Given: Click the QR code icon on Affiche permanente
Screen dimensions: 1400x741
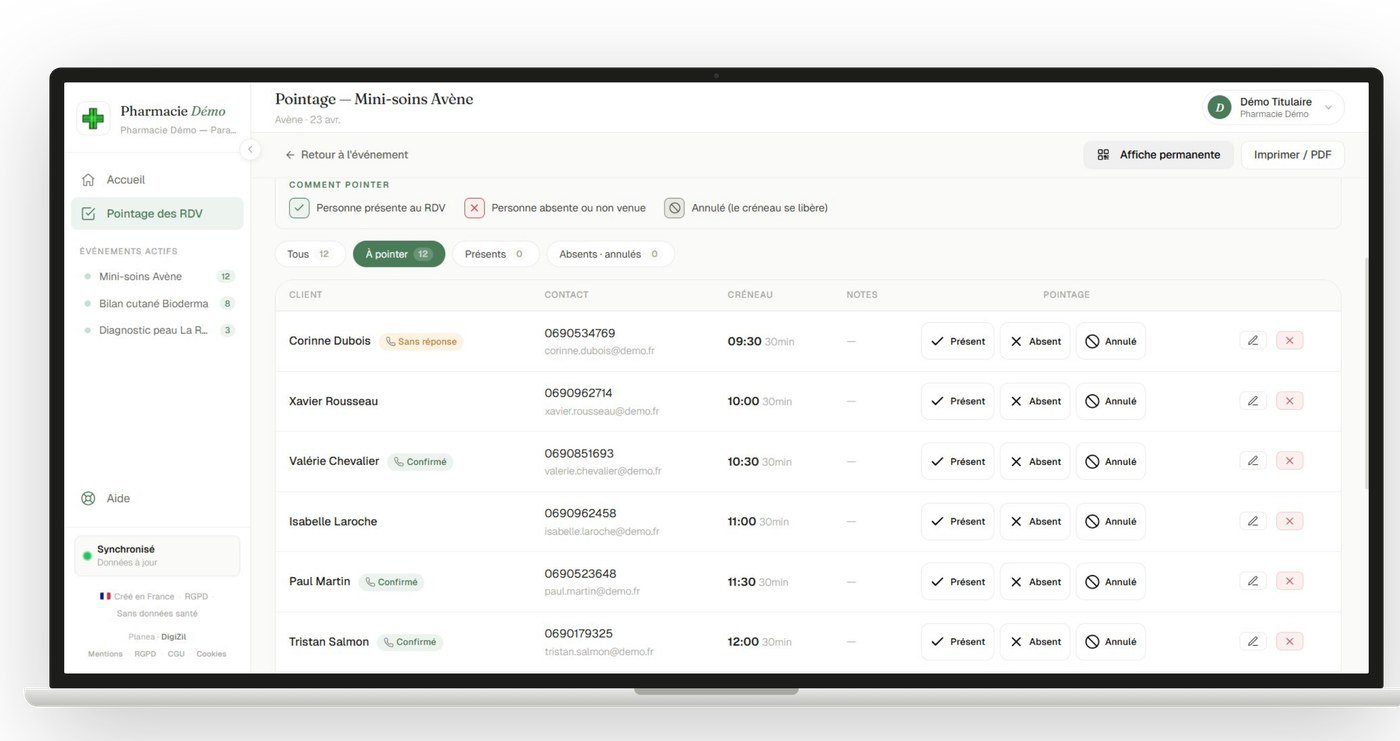Looking at the screenshot, I should point(1103,154).
